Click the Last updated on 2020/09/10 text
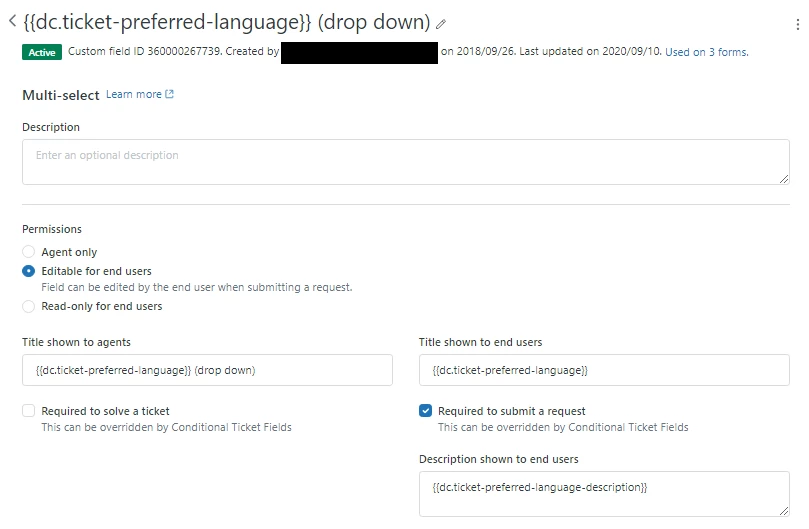 (590, 52)
